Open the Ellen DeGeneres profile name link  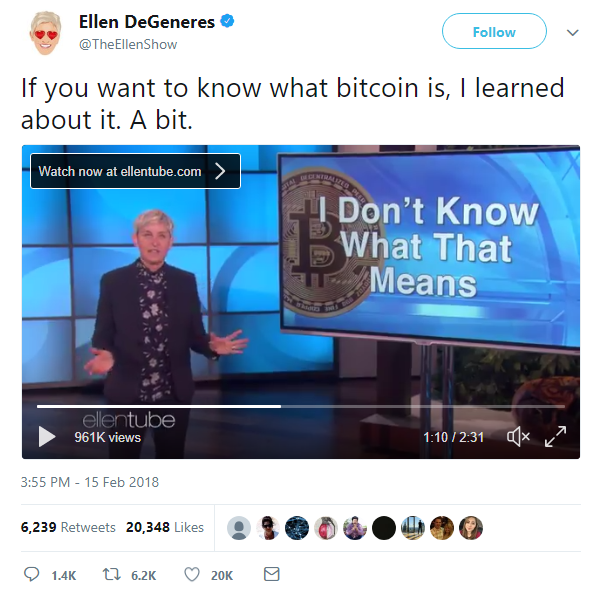tap(147, 21)
